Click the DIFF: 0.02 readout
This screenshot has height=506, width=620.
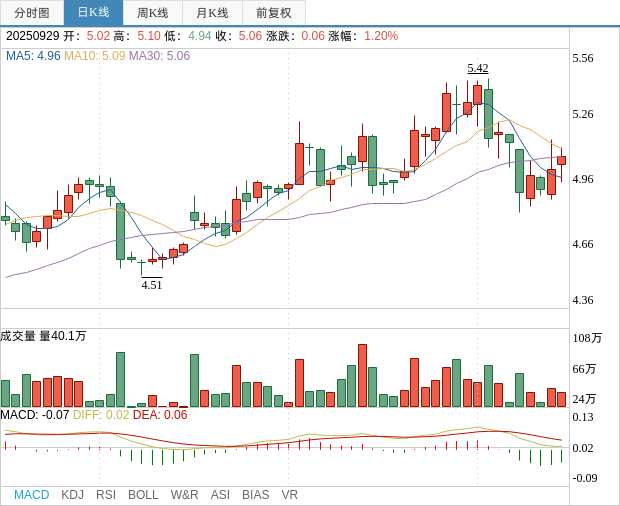tap(101, 415)
